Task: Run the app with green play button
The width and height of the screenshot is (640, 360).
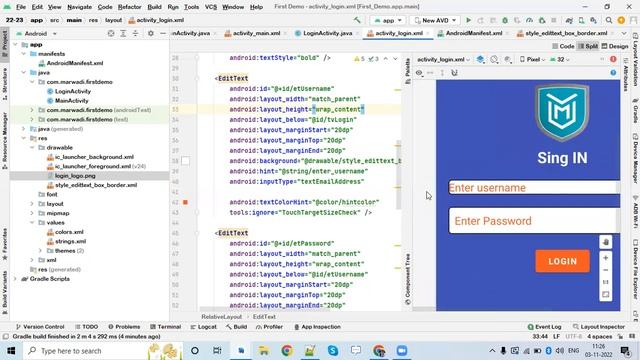Action: pyautogui.click(x=468, y=20)
